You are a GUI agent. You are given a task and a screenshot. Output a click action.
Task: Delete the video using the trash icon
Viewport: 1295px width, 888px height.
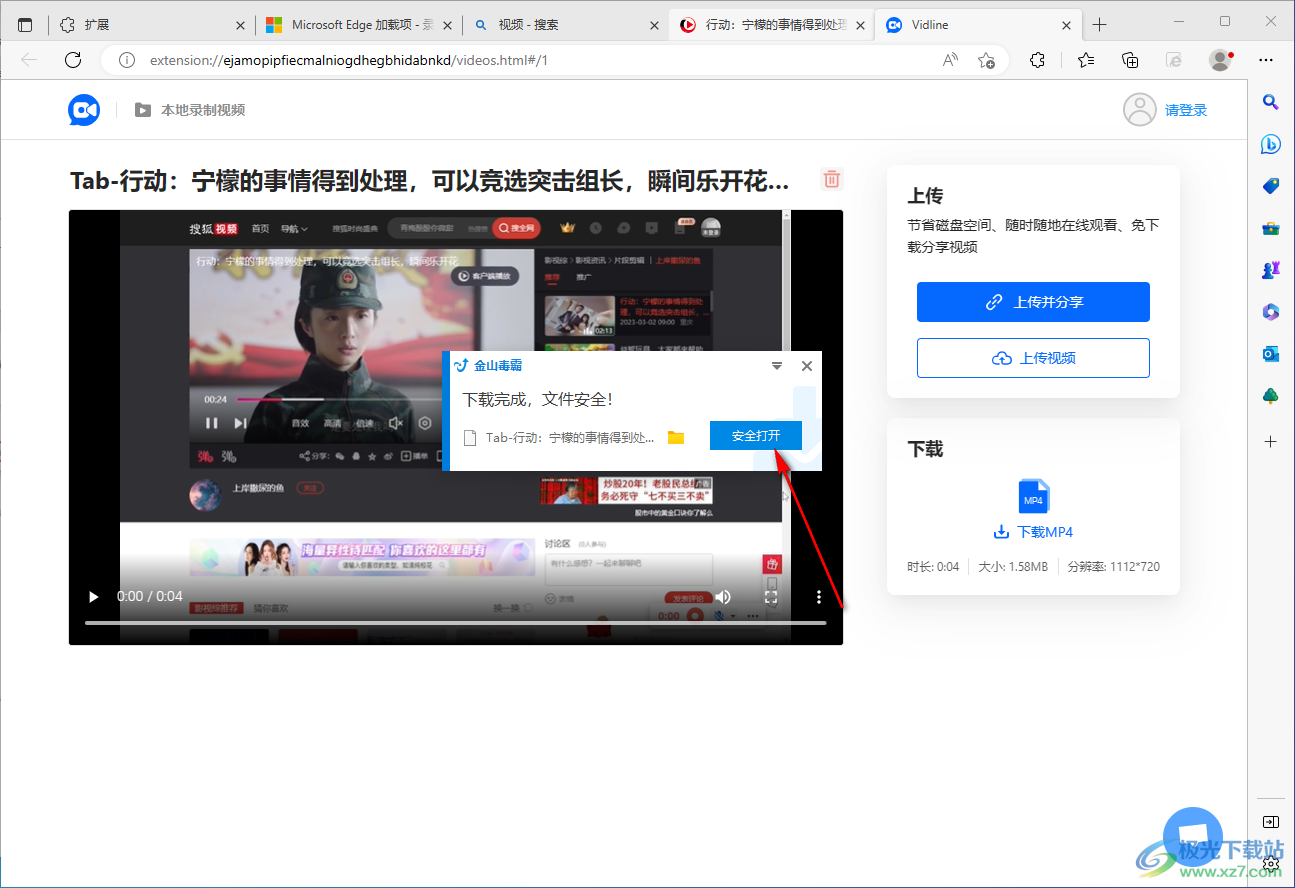tap(832, 180)
